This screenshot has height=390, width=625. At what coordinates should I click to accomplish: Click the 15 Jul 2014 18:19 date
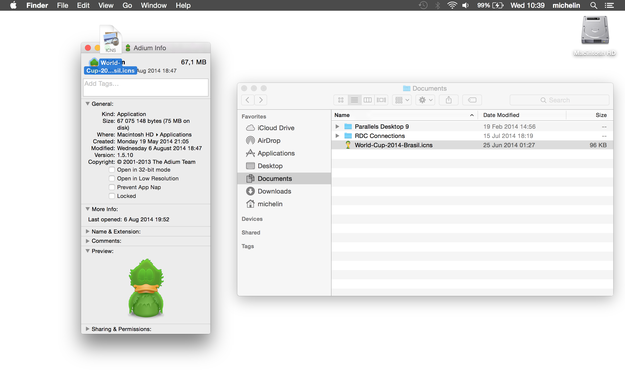coord(508,136)
